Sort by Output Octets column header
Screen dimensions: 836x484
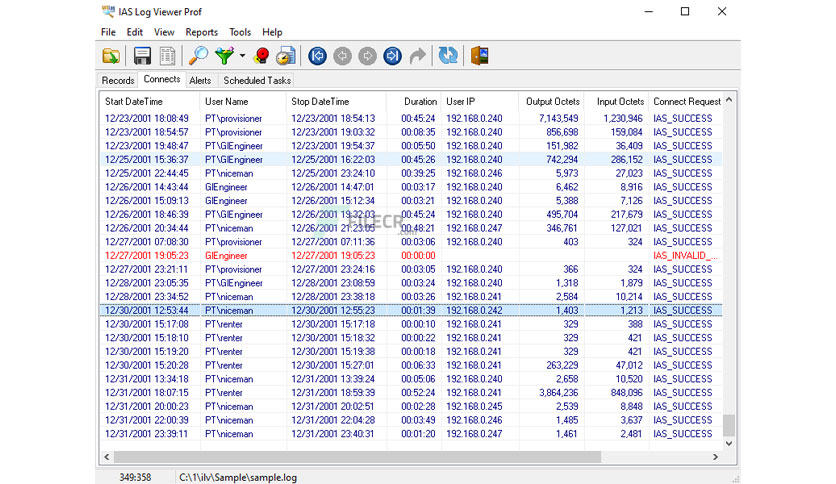click(551, 101)
